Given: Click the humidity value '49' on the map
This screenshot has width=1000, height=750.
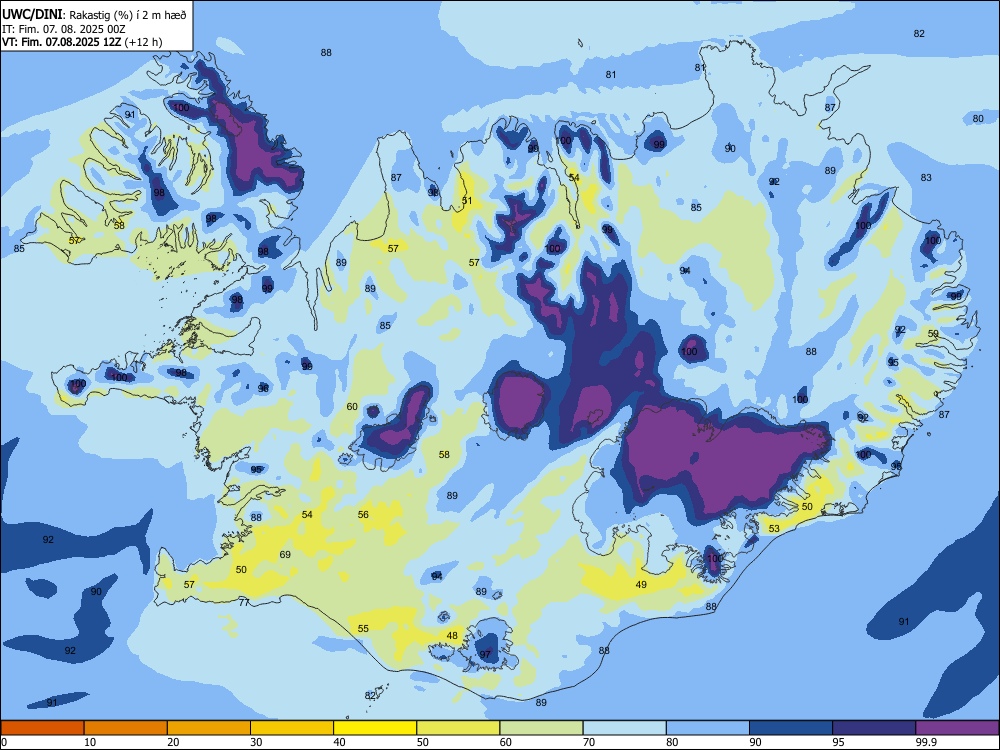Looking at the screenshot, I should click(x=641, y=584).
